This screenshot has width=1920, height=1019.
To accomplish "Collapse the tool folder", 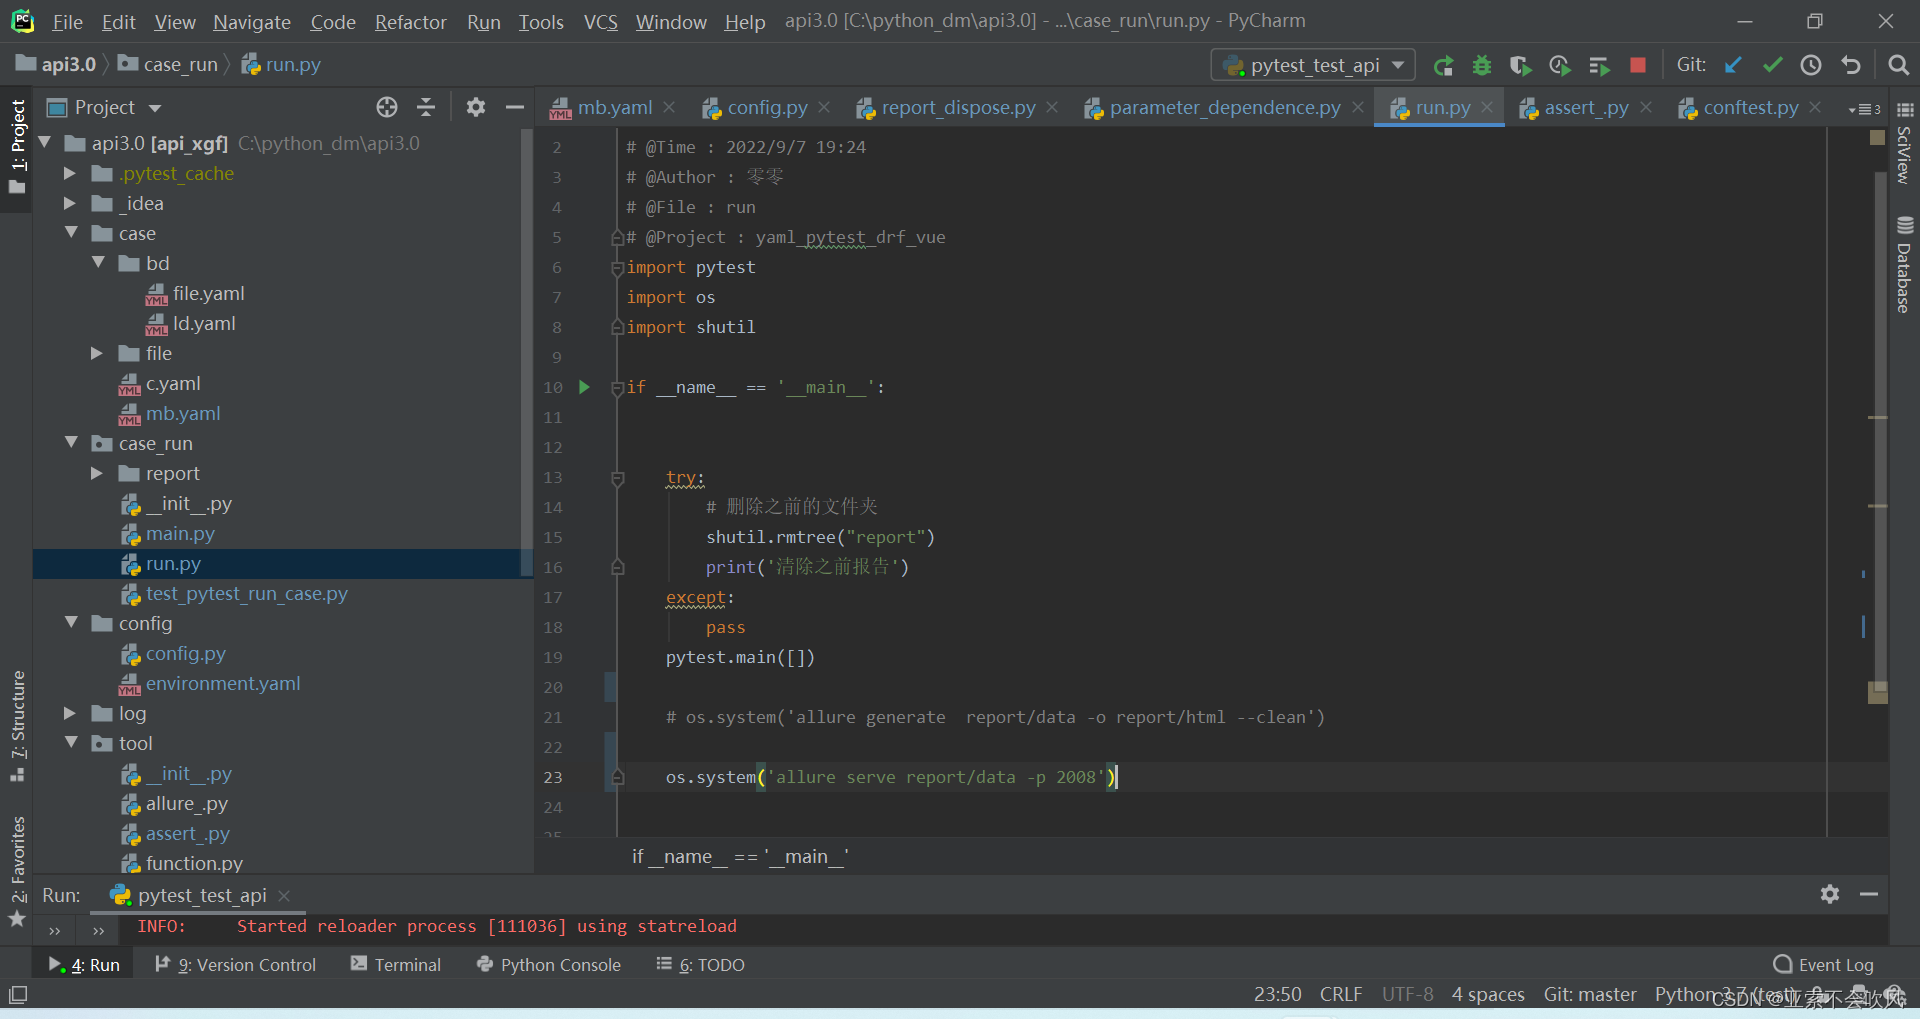I will [x=71, y=743].
